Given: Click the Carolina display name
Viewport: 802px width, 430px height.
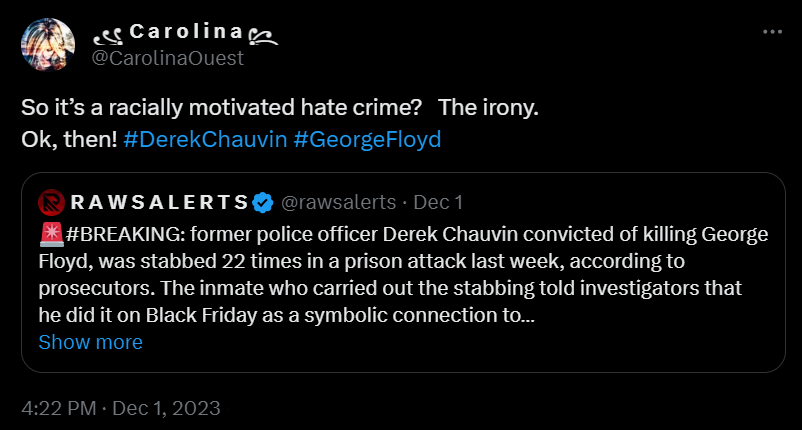Looking at the screenshot, I should [x=185, y=34].
